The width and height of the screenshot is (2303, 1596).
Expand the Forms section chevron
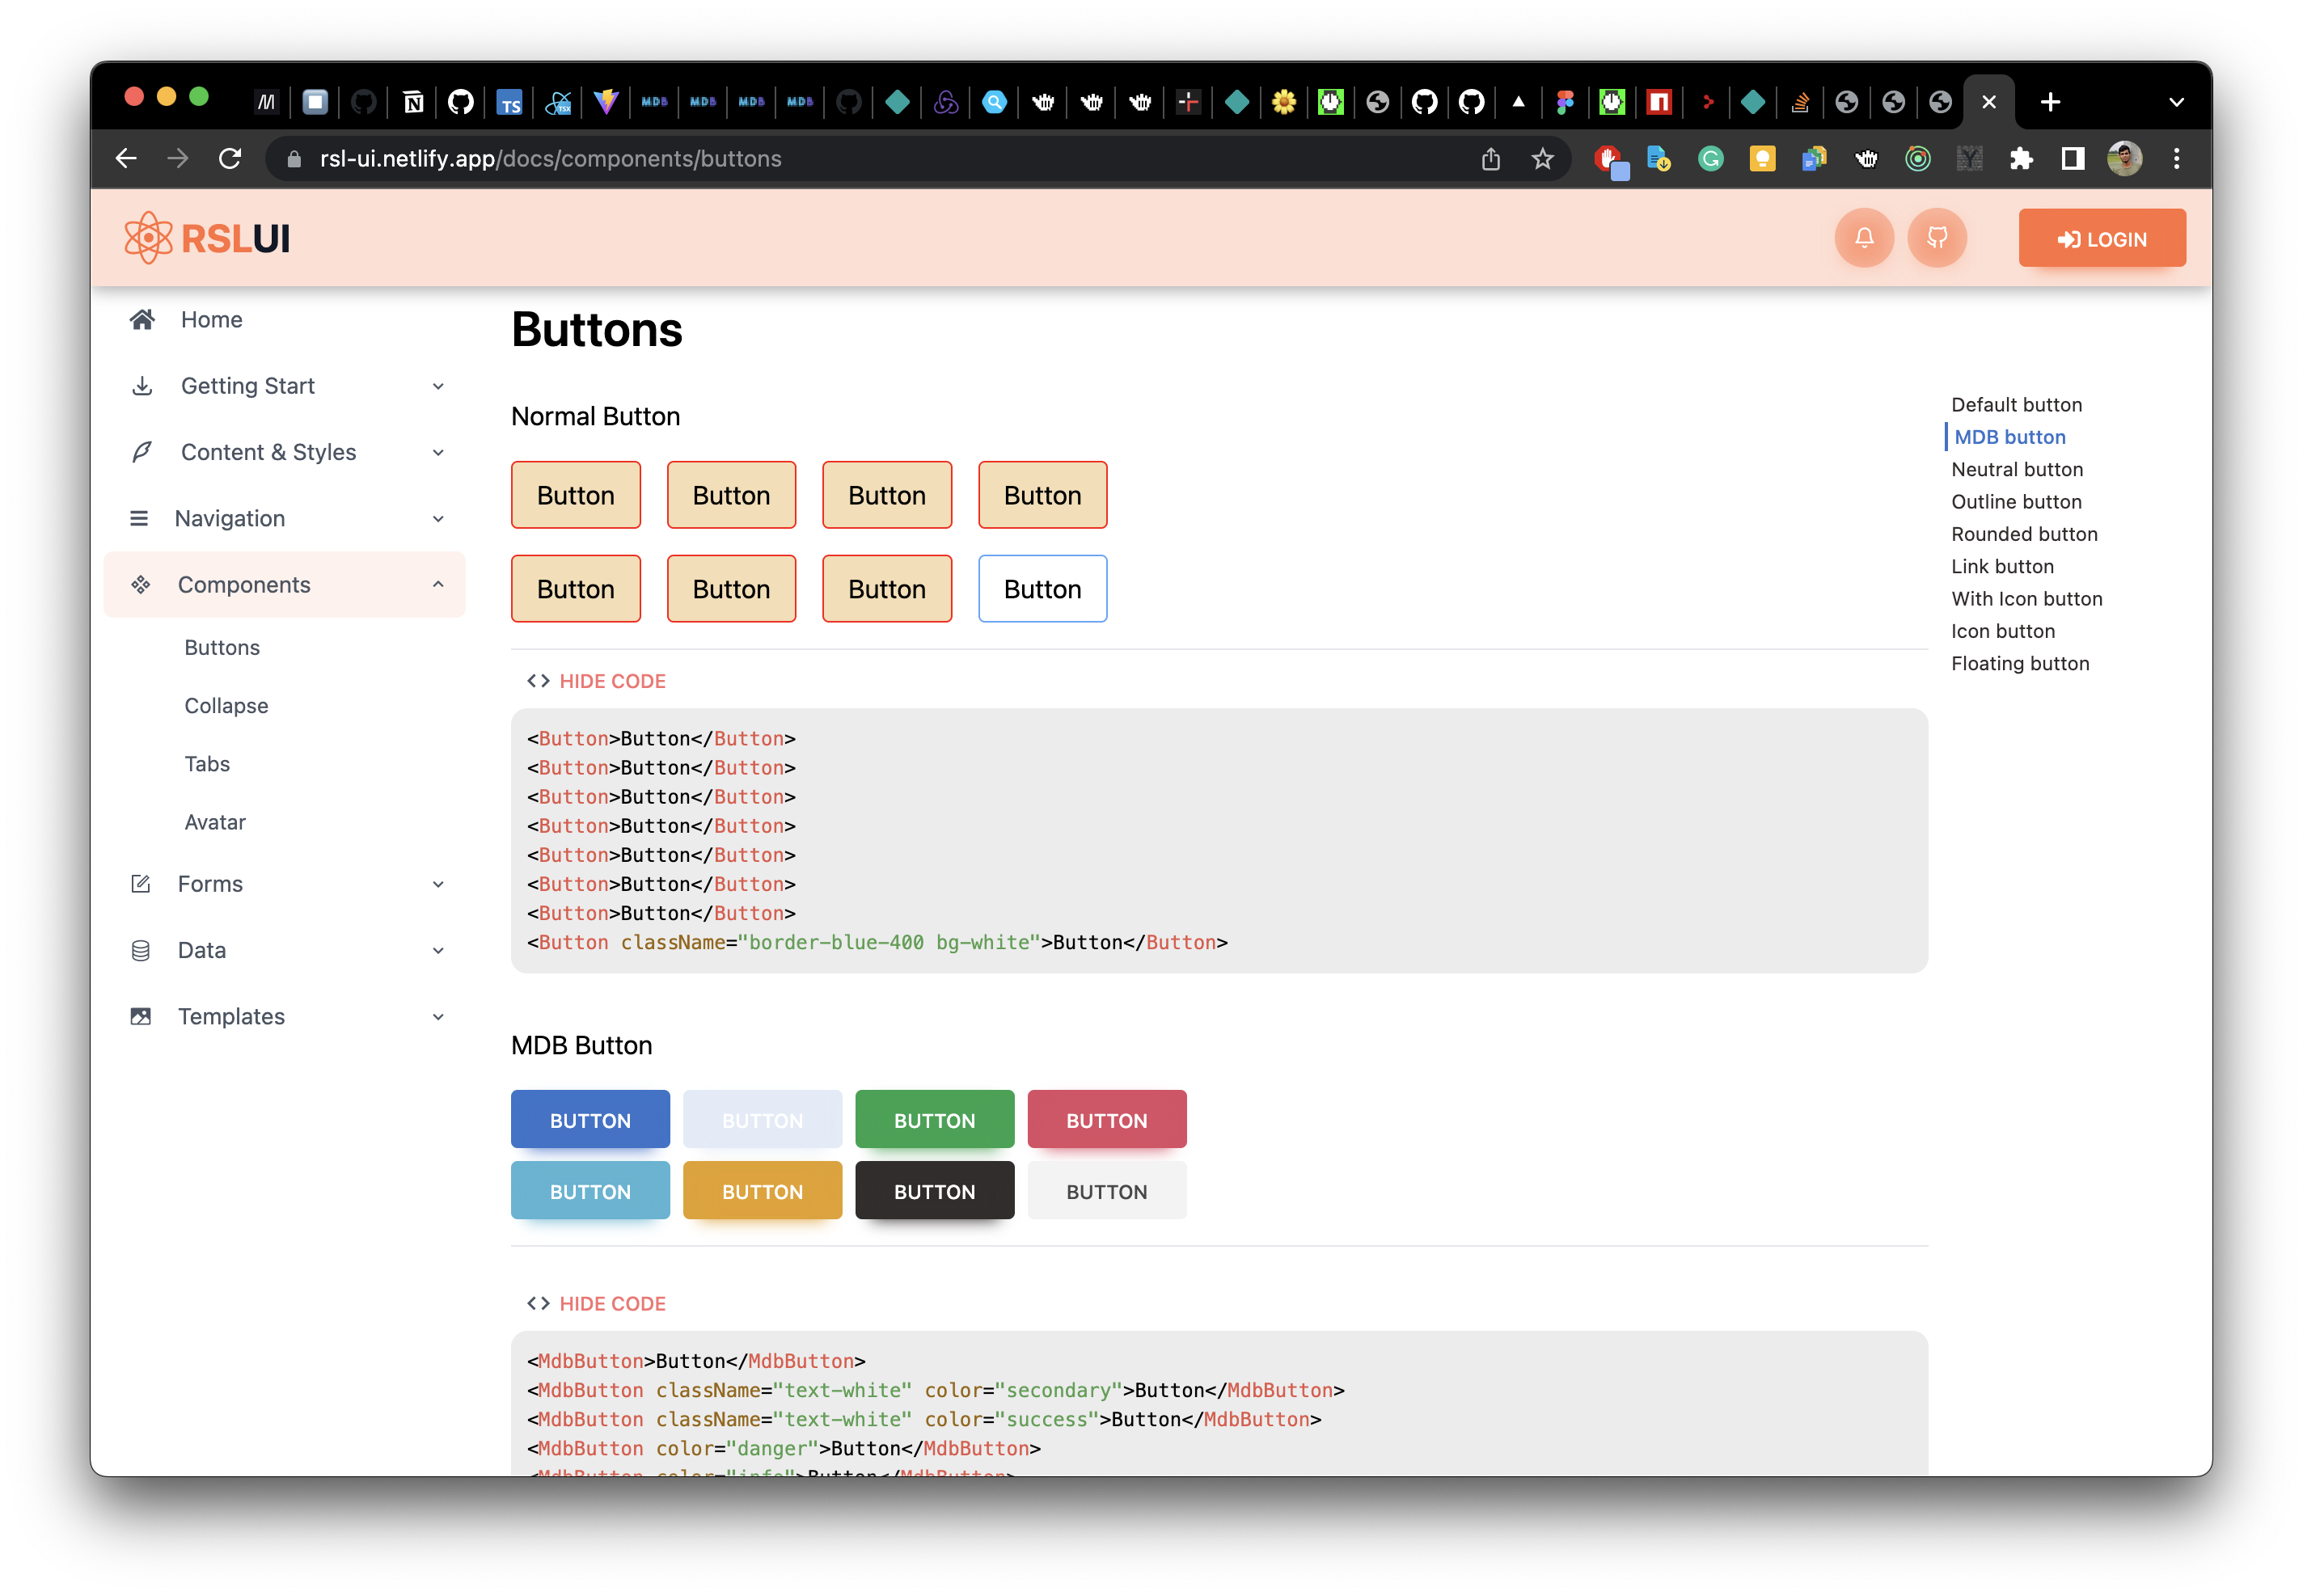point(438,884)
